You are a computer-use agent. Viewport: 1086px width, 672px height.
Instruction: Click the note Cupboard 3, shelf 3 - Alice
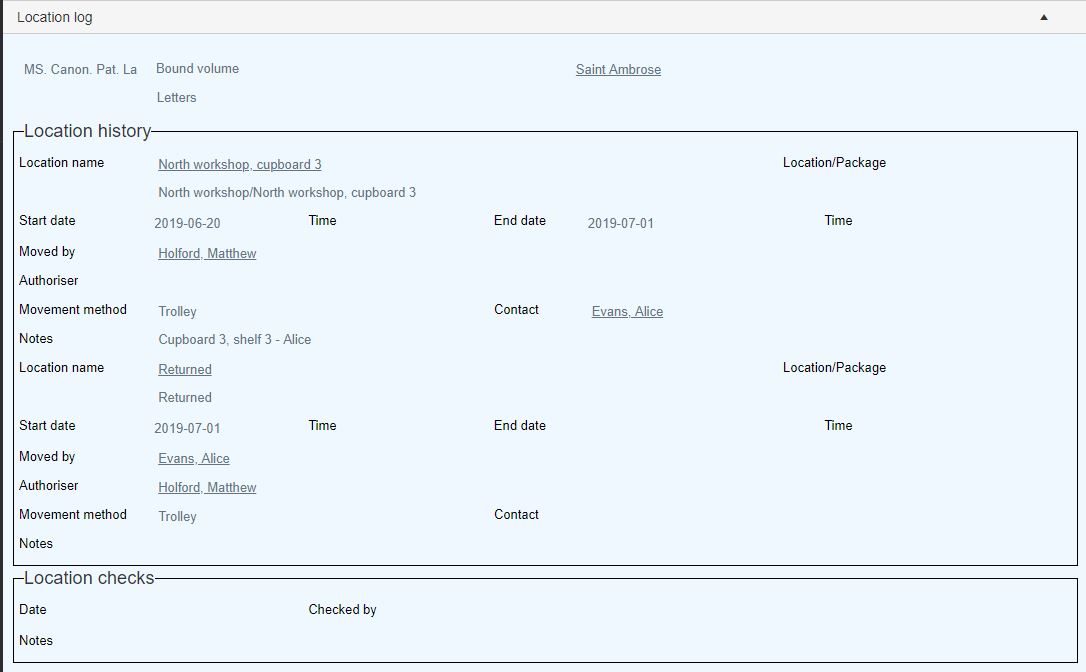click(x=234, y=340)
